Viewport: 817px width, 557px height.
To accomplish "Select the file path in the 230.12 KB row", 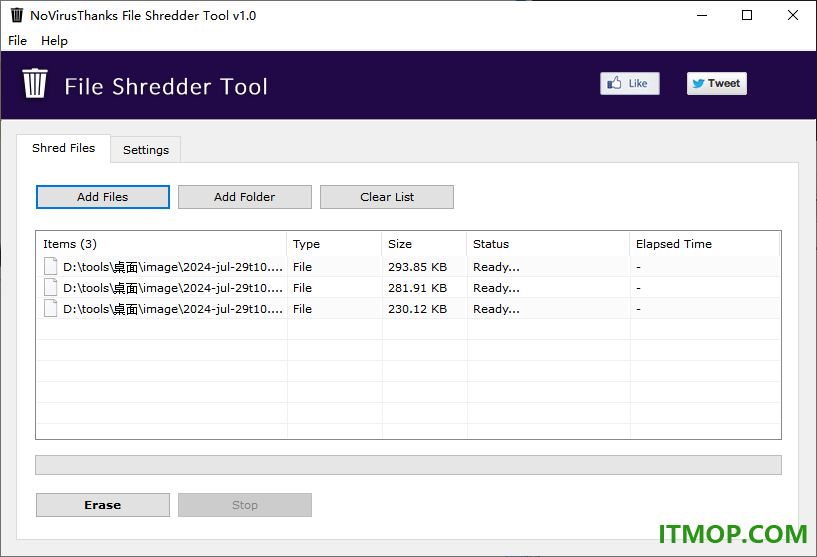I will 173,309.
